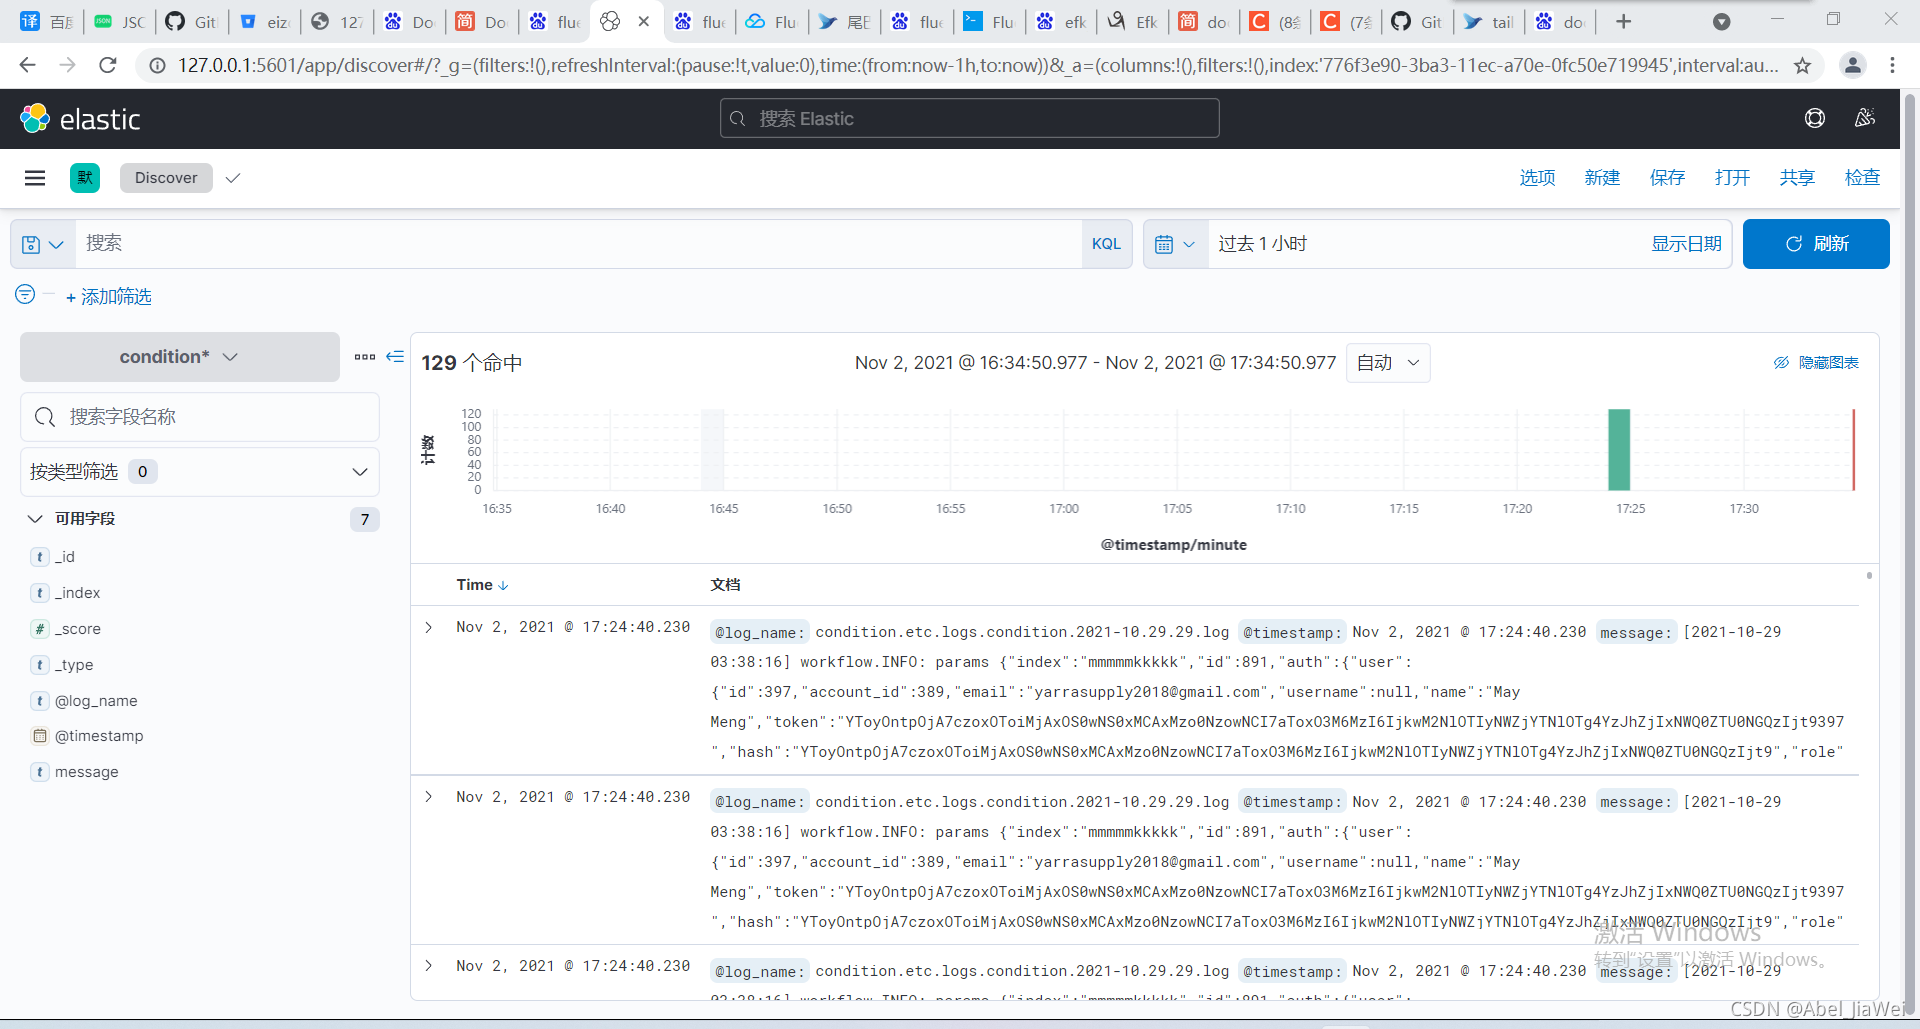Image resolution: width=1920 pixels, height=1029 pixels.
Task: Open Chrome profile avatar icon
Action: coord(1853,65)
